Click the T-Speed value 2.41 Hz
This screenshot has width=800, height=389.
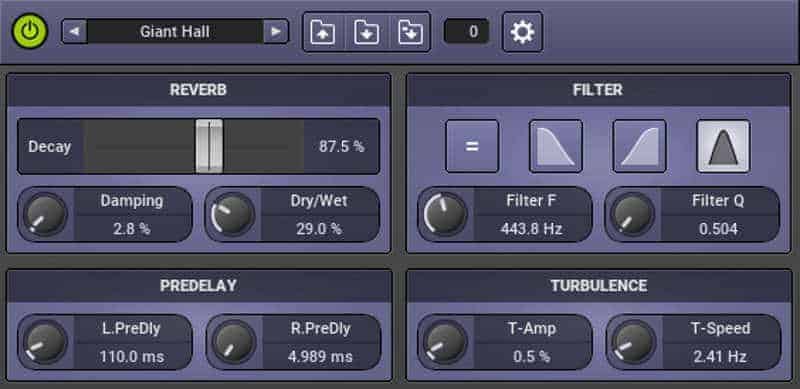pyautogui.click(x=719, y=356)
